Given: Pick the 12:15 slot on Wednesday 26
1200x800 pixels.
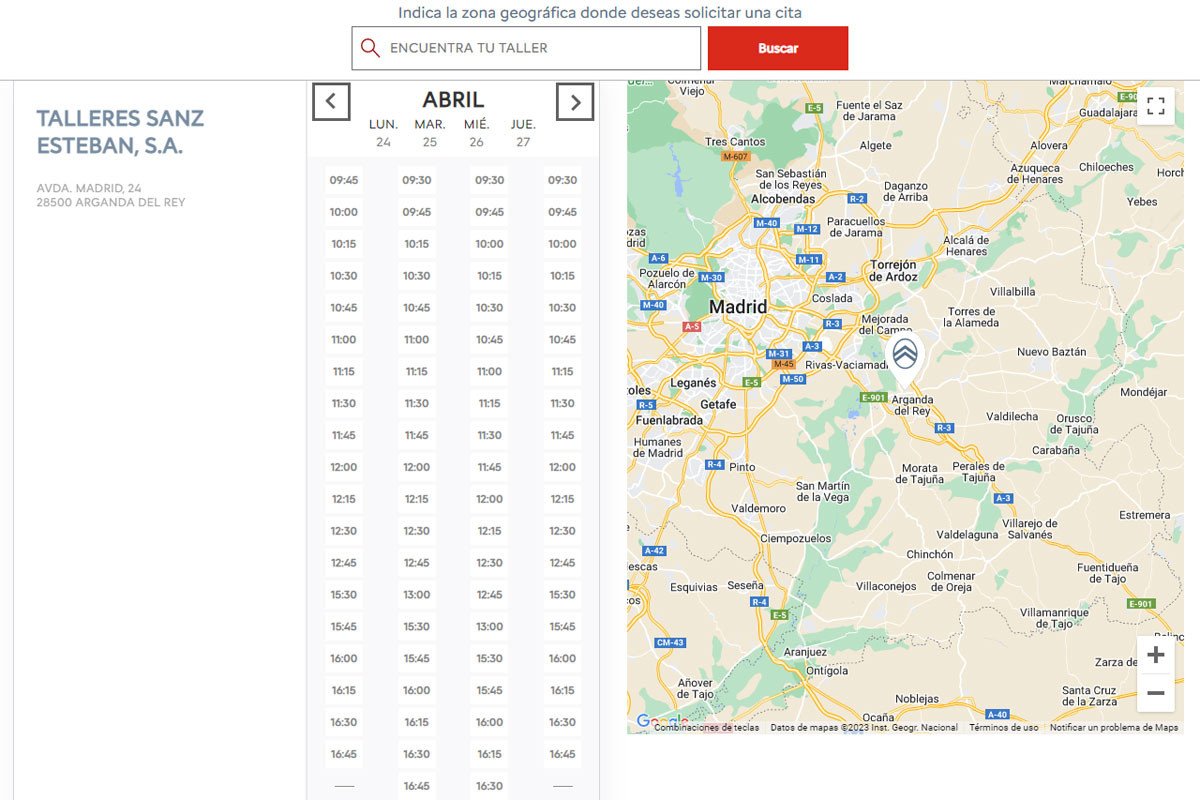Looking at the screenshot, I should pos(490,531).
